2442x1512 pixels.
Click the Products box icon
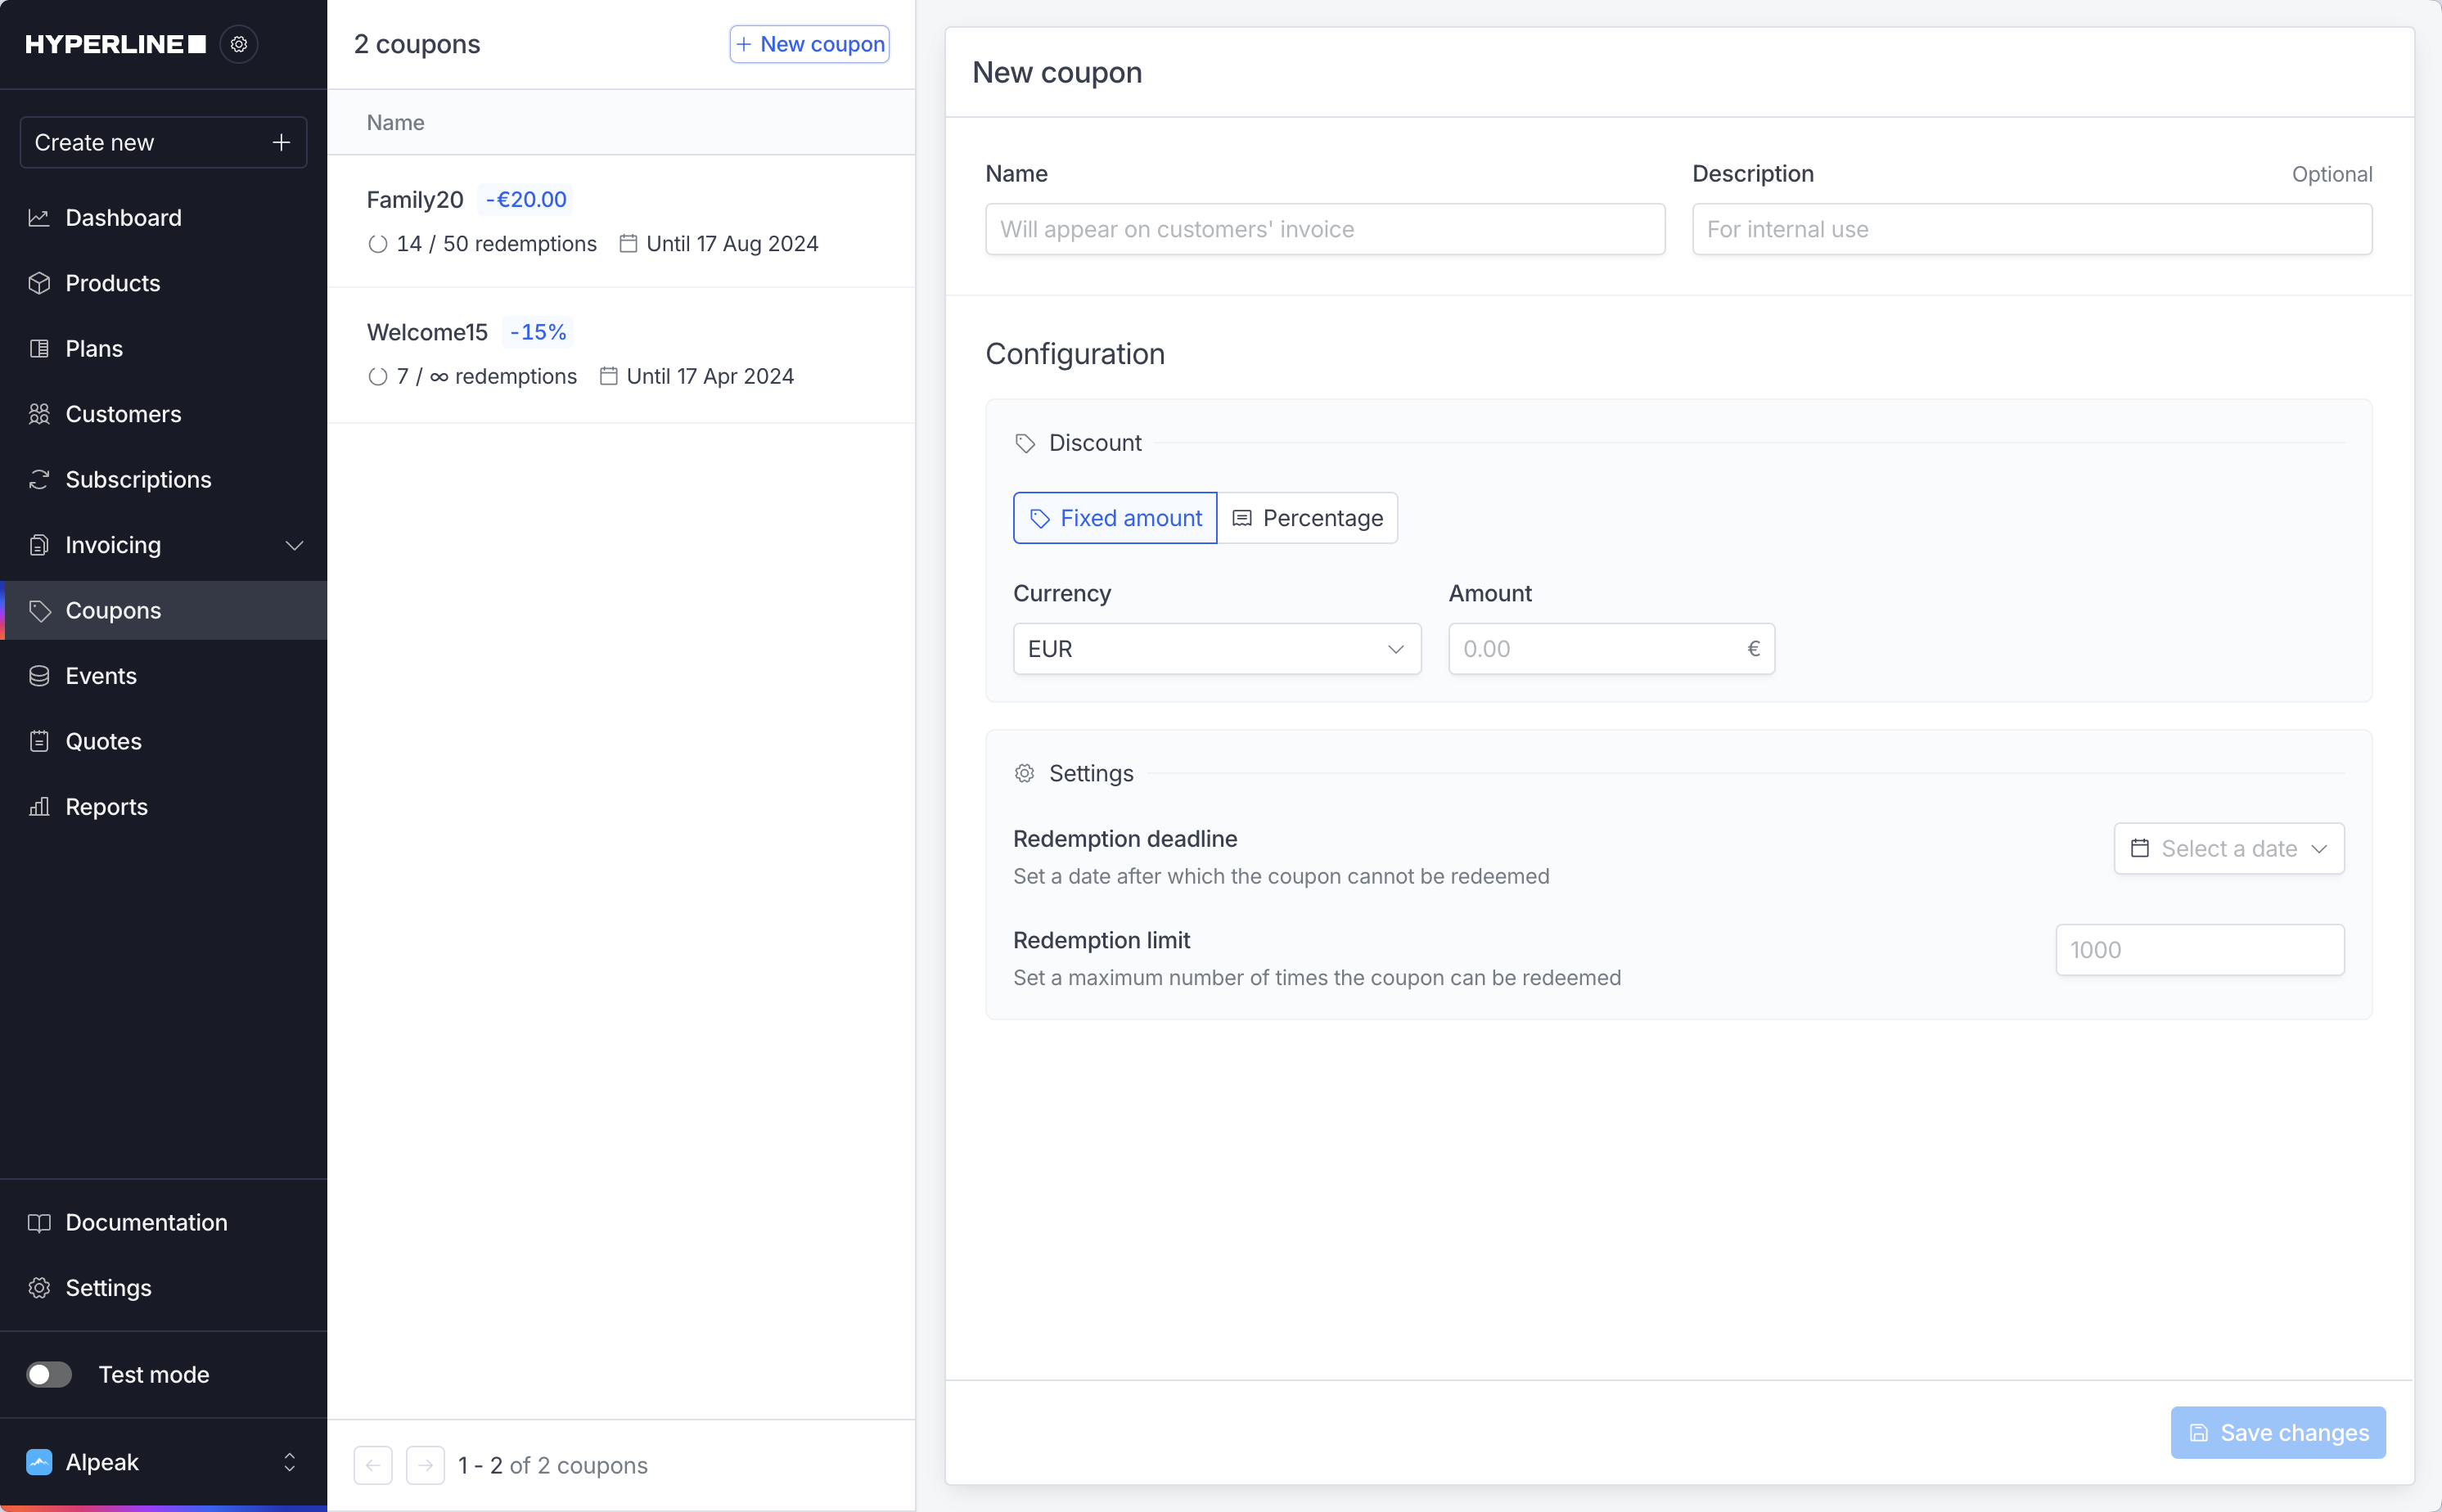point(39,283)
